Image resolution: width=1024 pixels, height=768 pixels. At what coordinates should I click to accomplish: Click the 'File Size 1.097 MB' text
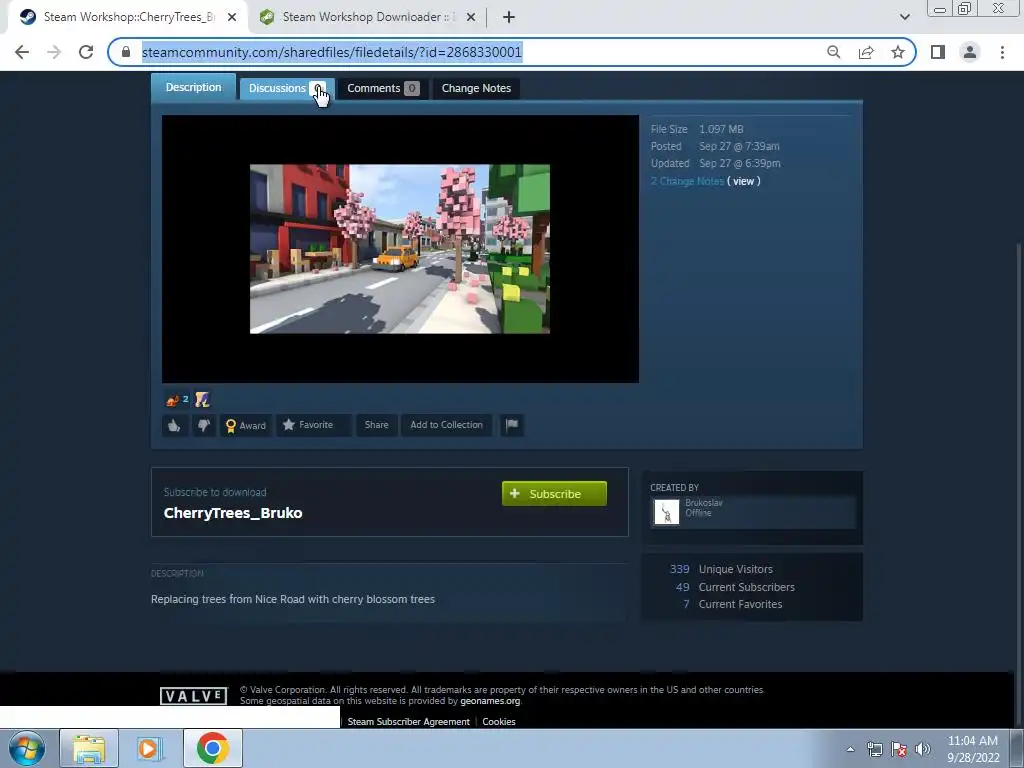tap(697, 129)
